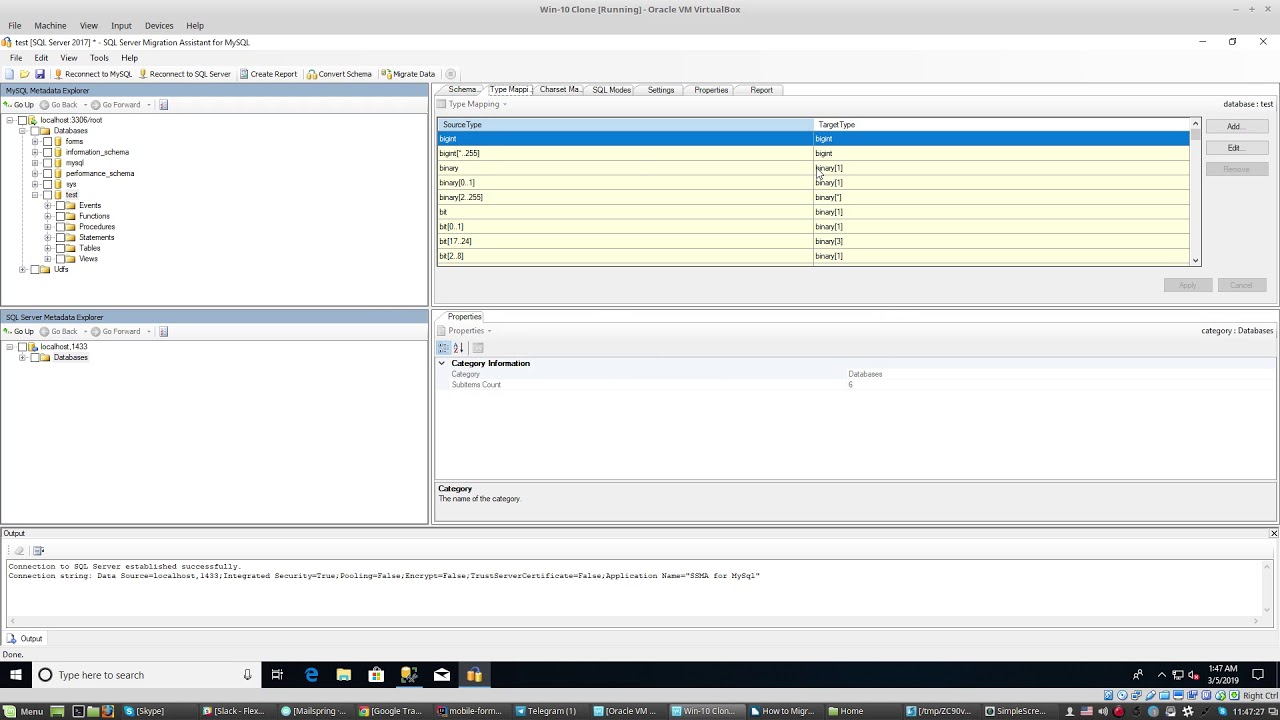The height and width of the screenshot is (720, 1280).
Task: Click the Save Project disk icon
Action: 39,74
